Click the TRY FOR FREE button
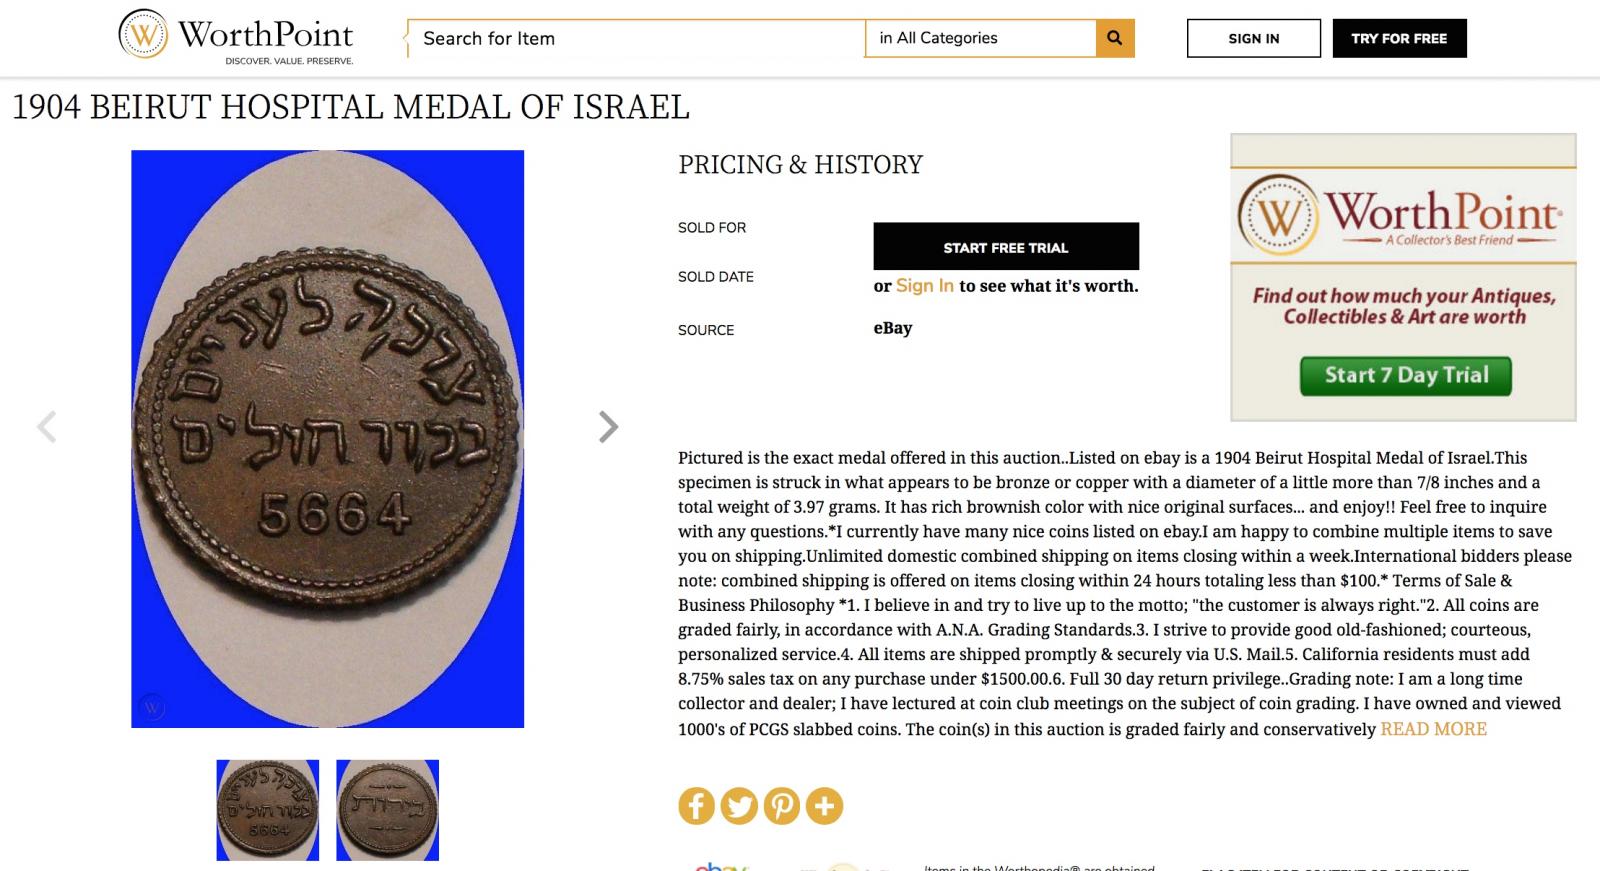1600x871 pixels. click(1399, 38)
